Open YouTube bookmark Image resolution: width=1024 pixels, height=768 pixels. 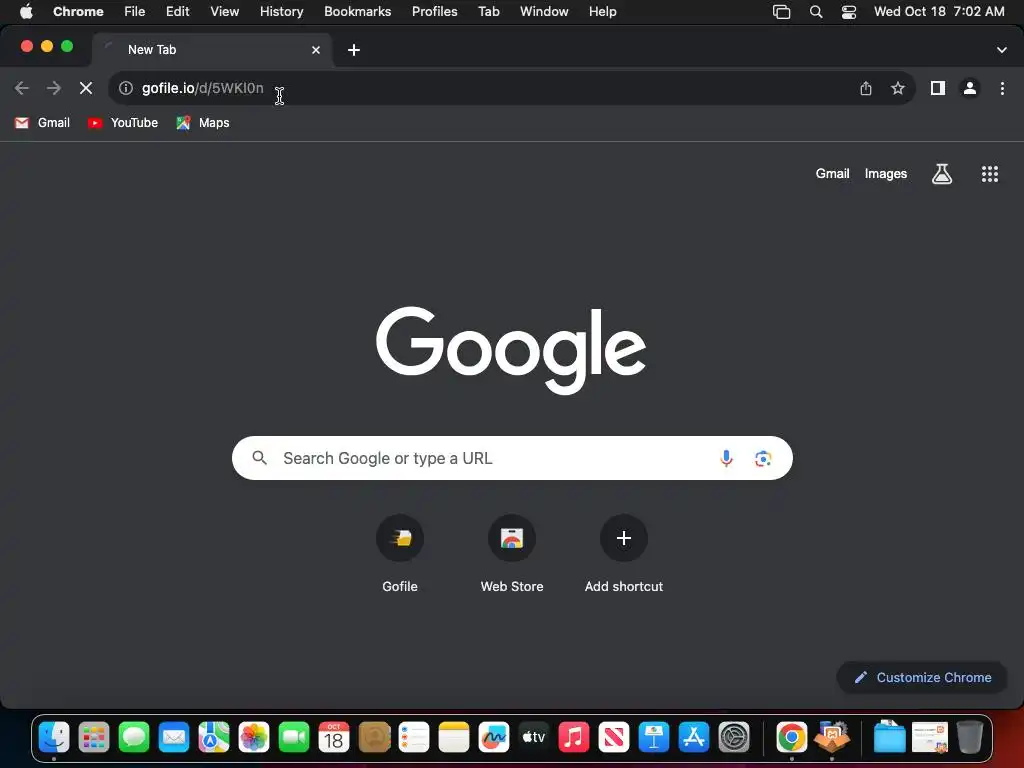123,123
